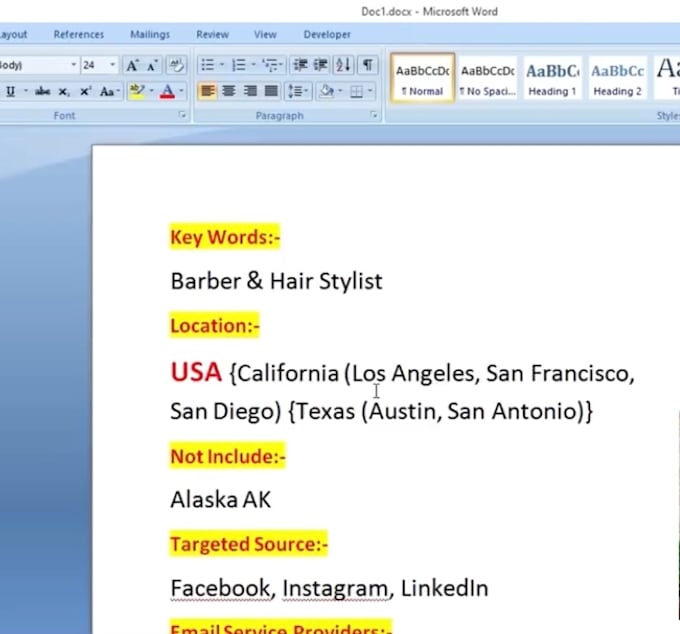Open the Review tab
Screen dimensions: 680x634
pyautogui.click(x=212, y=34)
